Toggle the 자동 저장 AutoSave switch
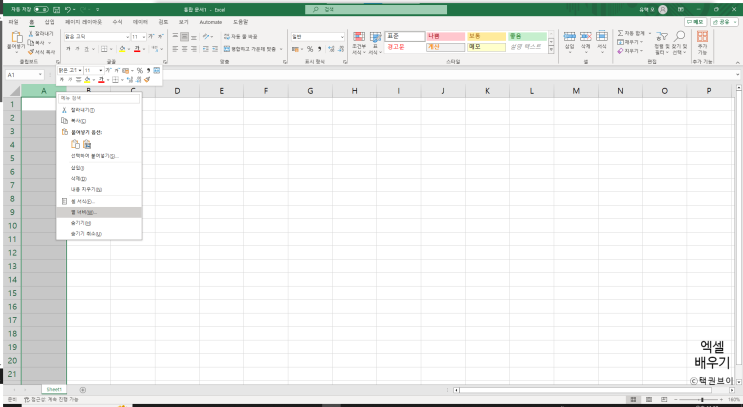The image size is (743, 407). tap(41, 9)
